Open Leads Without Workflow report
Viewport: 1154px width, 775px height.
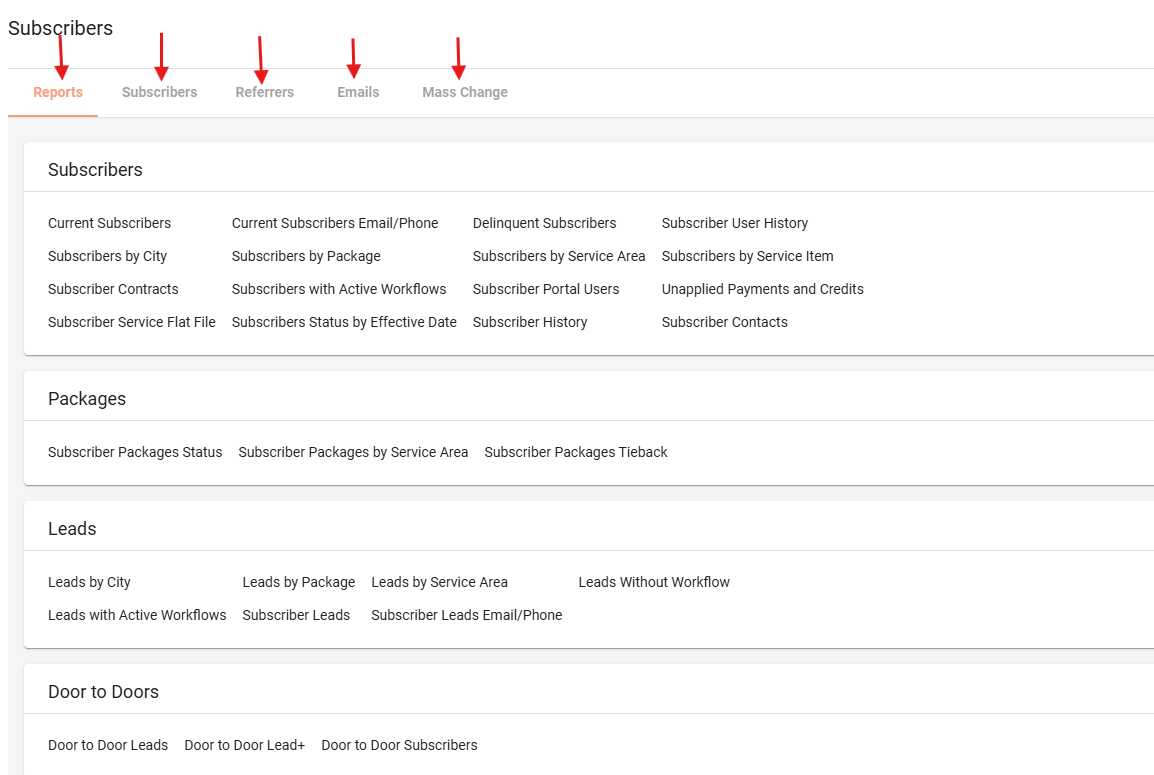coord(654,582)
